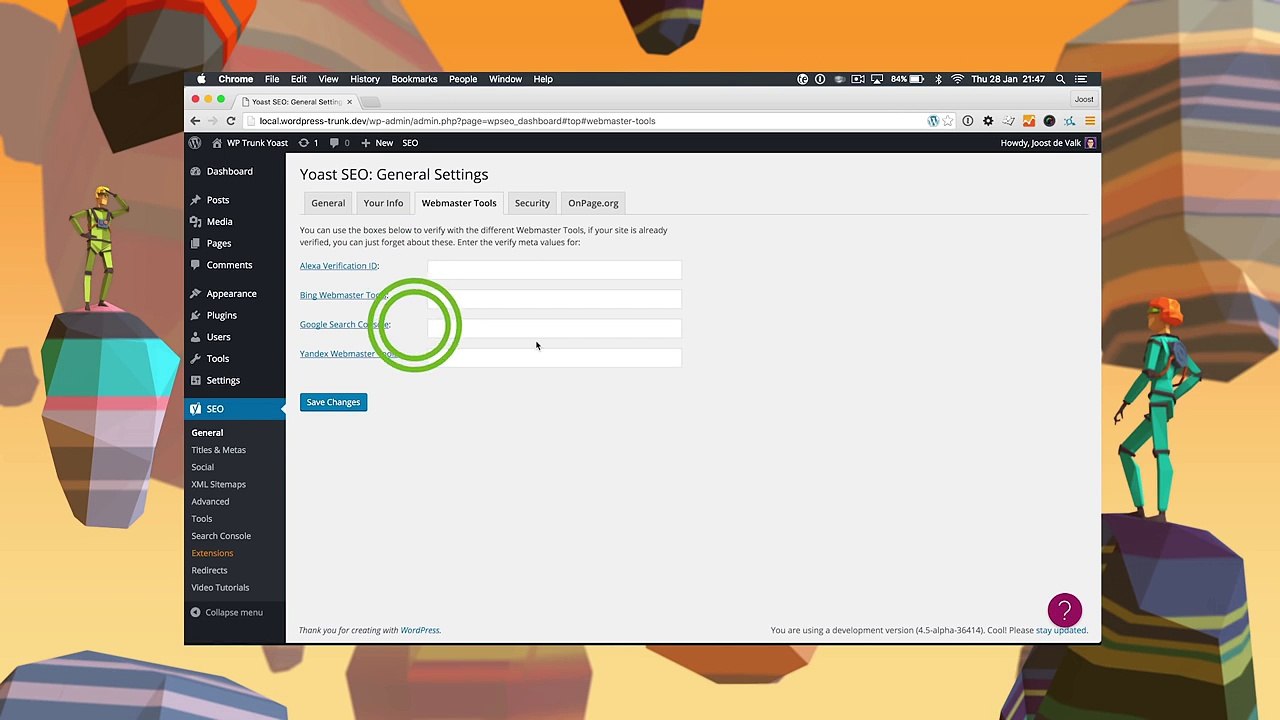Open WP Trunk Yoast site home
The width and height of the screenshot is (1280, 720).
tap(250, 143)
